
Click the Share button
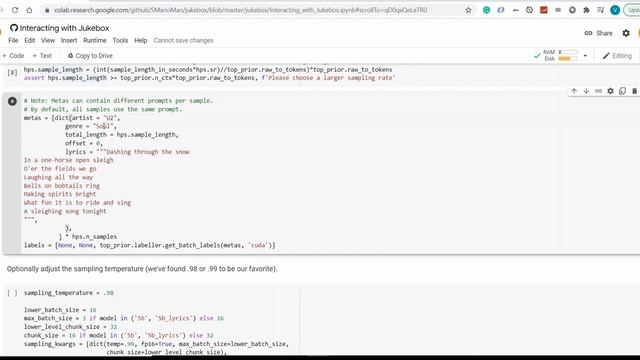tap(598, 33)
